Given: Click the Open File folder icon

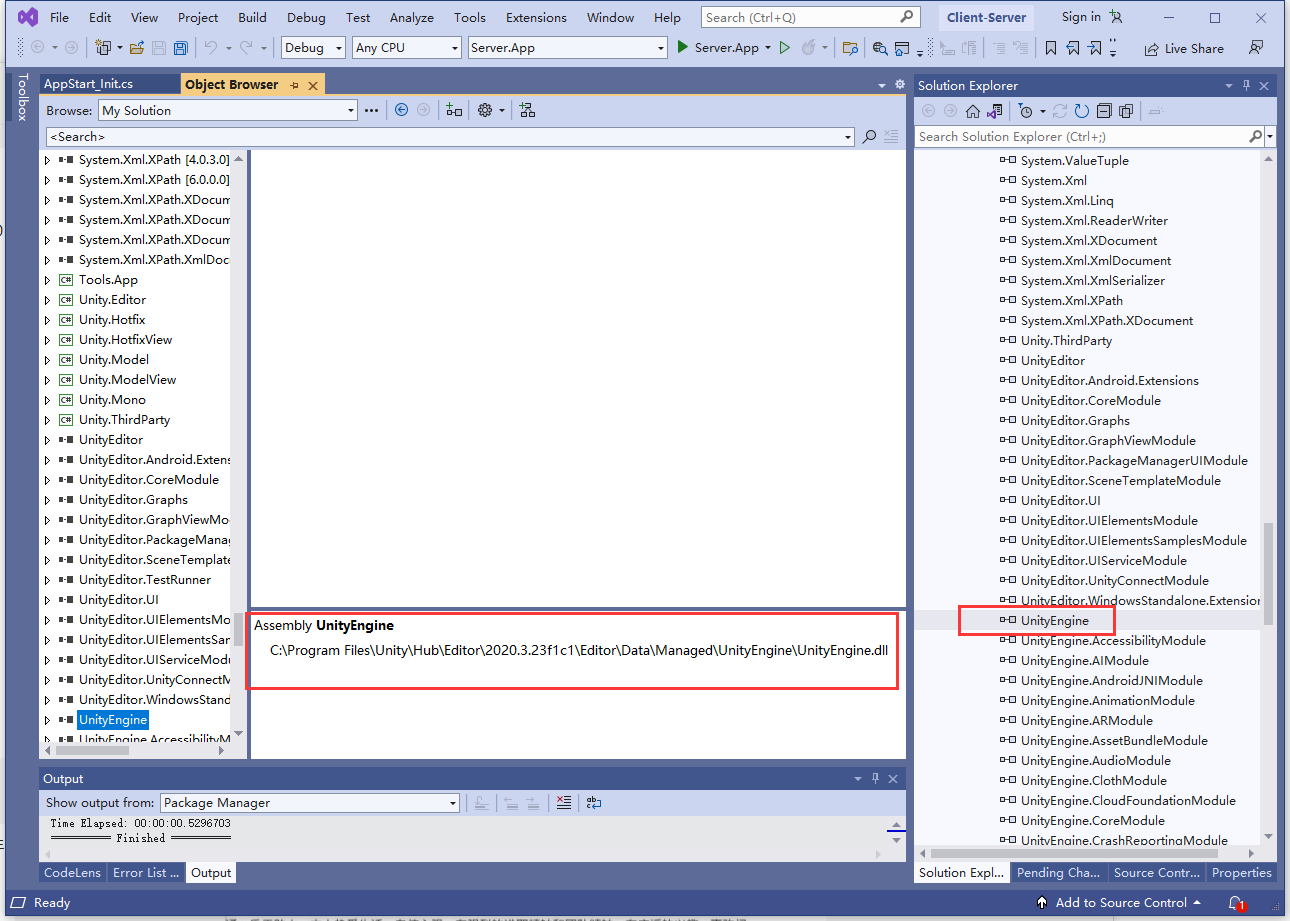Looking at the screenshot, I should (136, 47).
